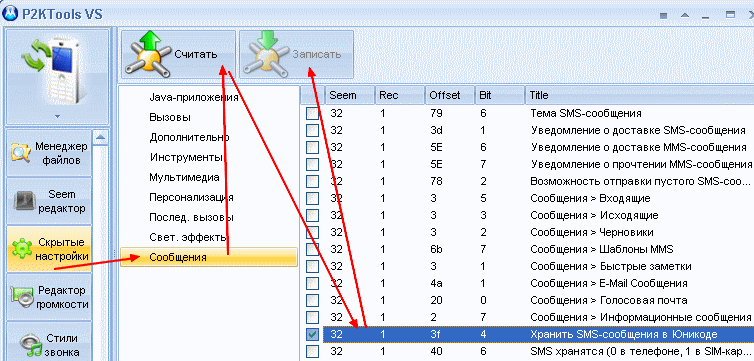Image resolution: width=754 pixels, height=361 pixels.
Task: Click the Записать (write) button
Action: [x=296, y=54]
